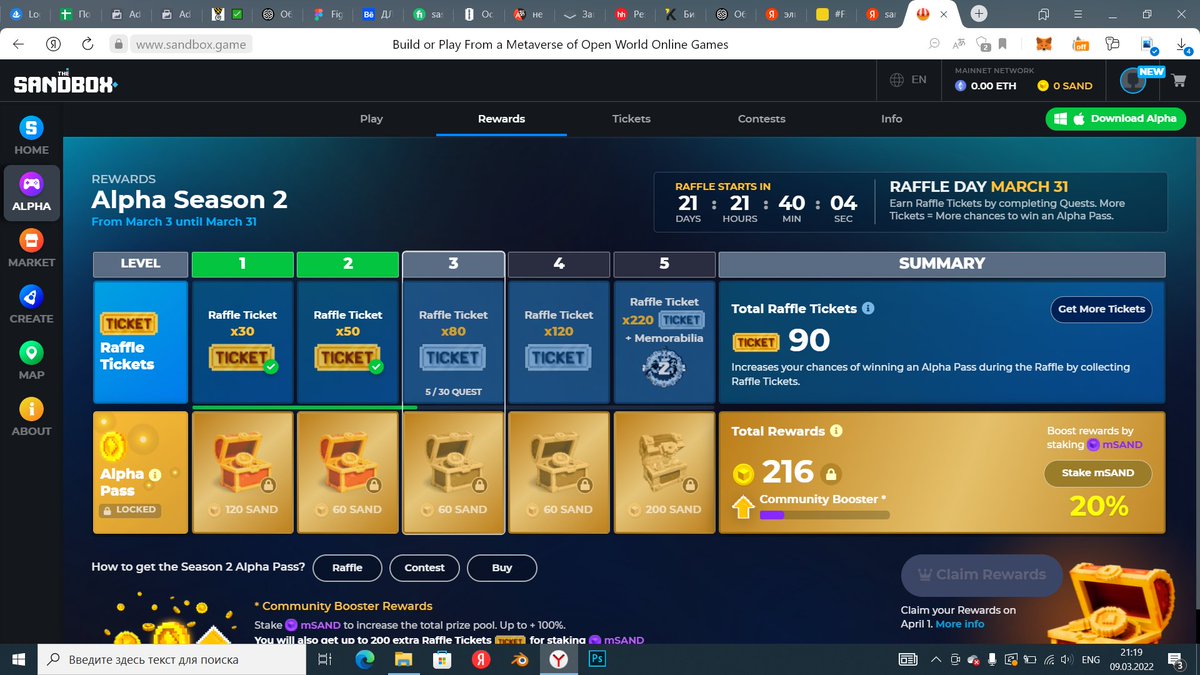The width and height of the screenshot is (1200, 675).
Task: Click the translate page icon in address bar
Action: pos(959,44)
